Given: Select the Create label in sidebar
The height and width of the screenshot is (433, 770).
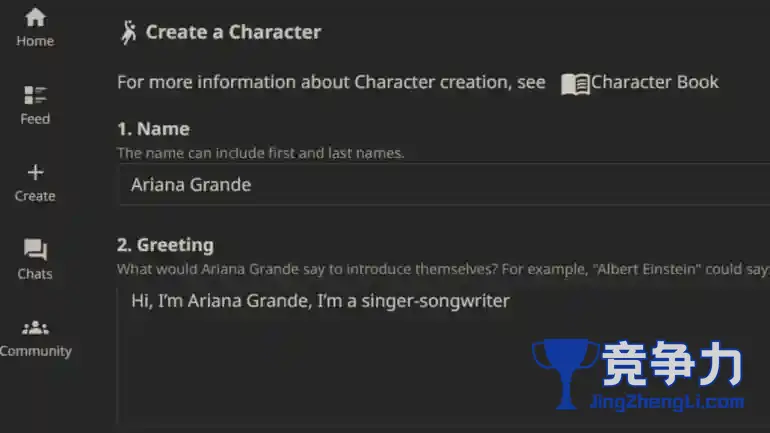Looking at the screenshot, I should point(35,196).
